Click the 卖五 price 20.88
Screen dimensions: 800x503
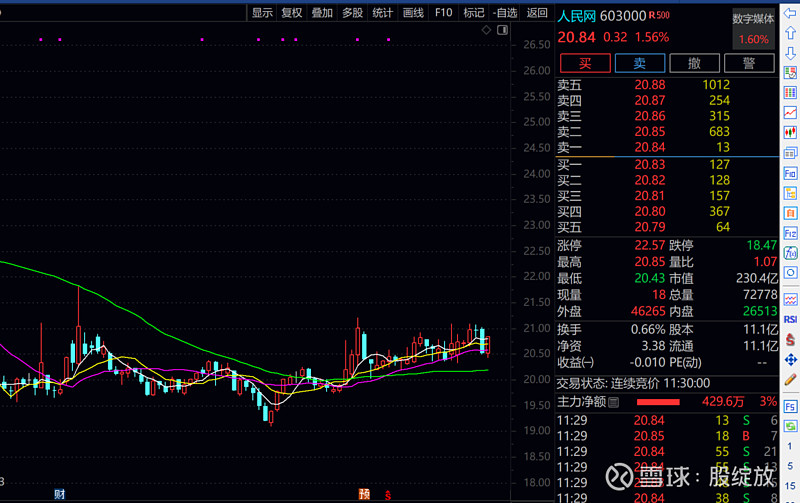pos(649,85)
